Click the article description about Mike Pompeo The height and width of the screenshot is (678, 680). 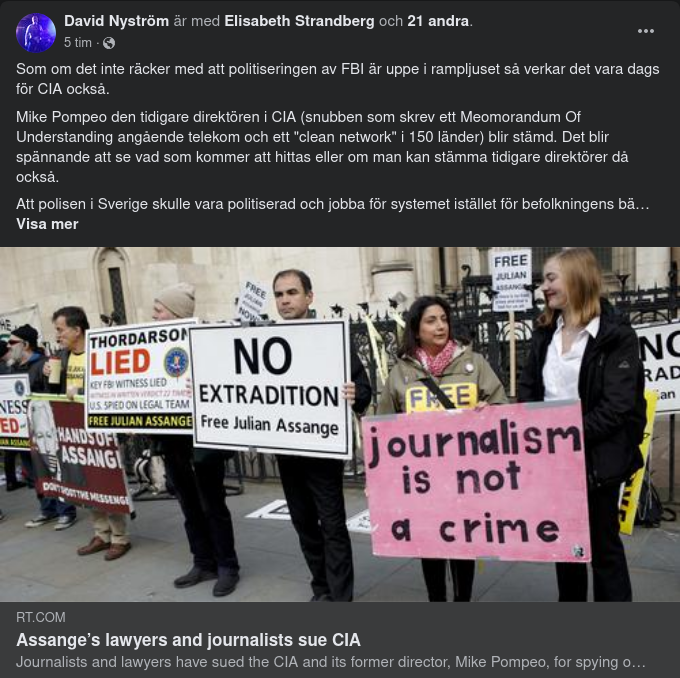[331, 662]
